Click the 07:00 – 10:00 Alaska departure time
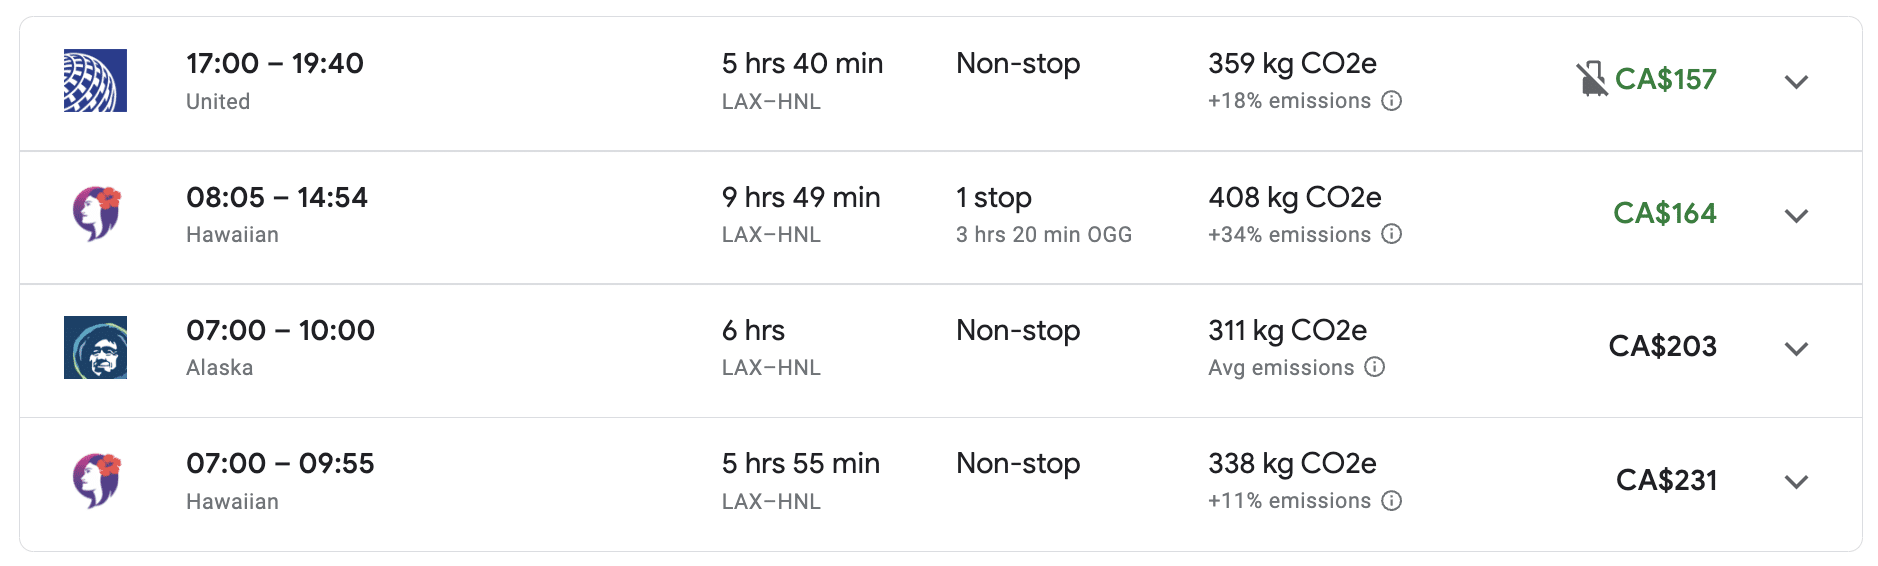The image size is (1878, 566). [x=280, y=330]
